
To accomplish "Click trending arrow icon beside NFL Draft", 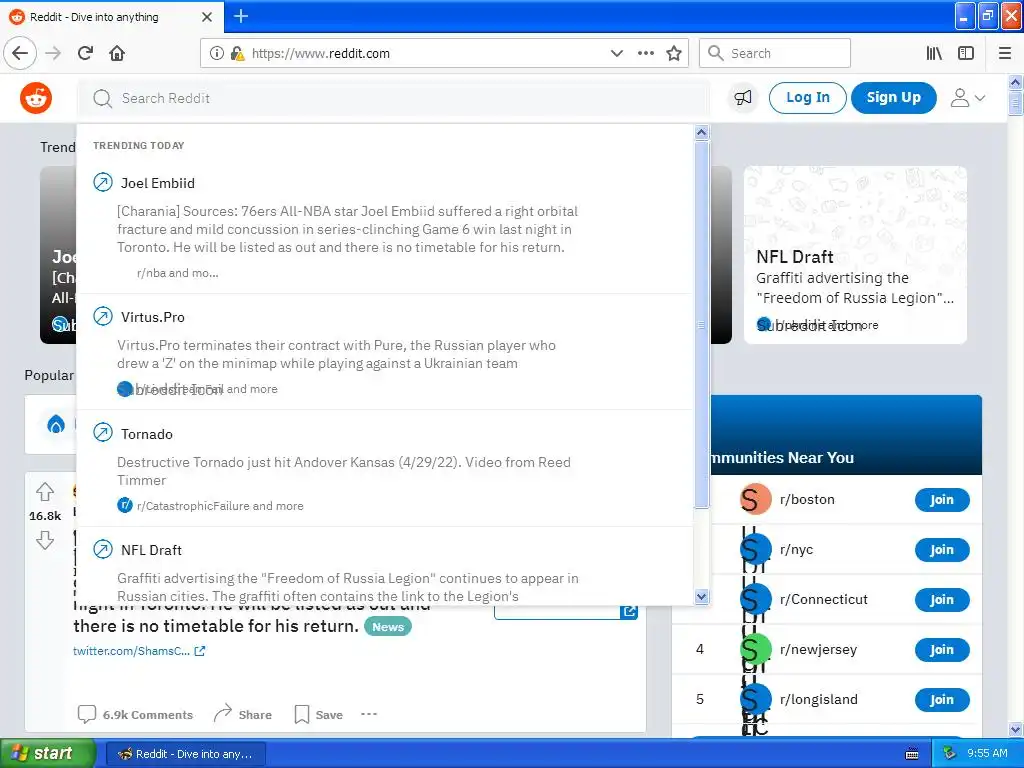I will 103,549.
